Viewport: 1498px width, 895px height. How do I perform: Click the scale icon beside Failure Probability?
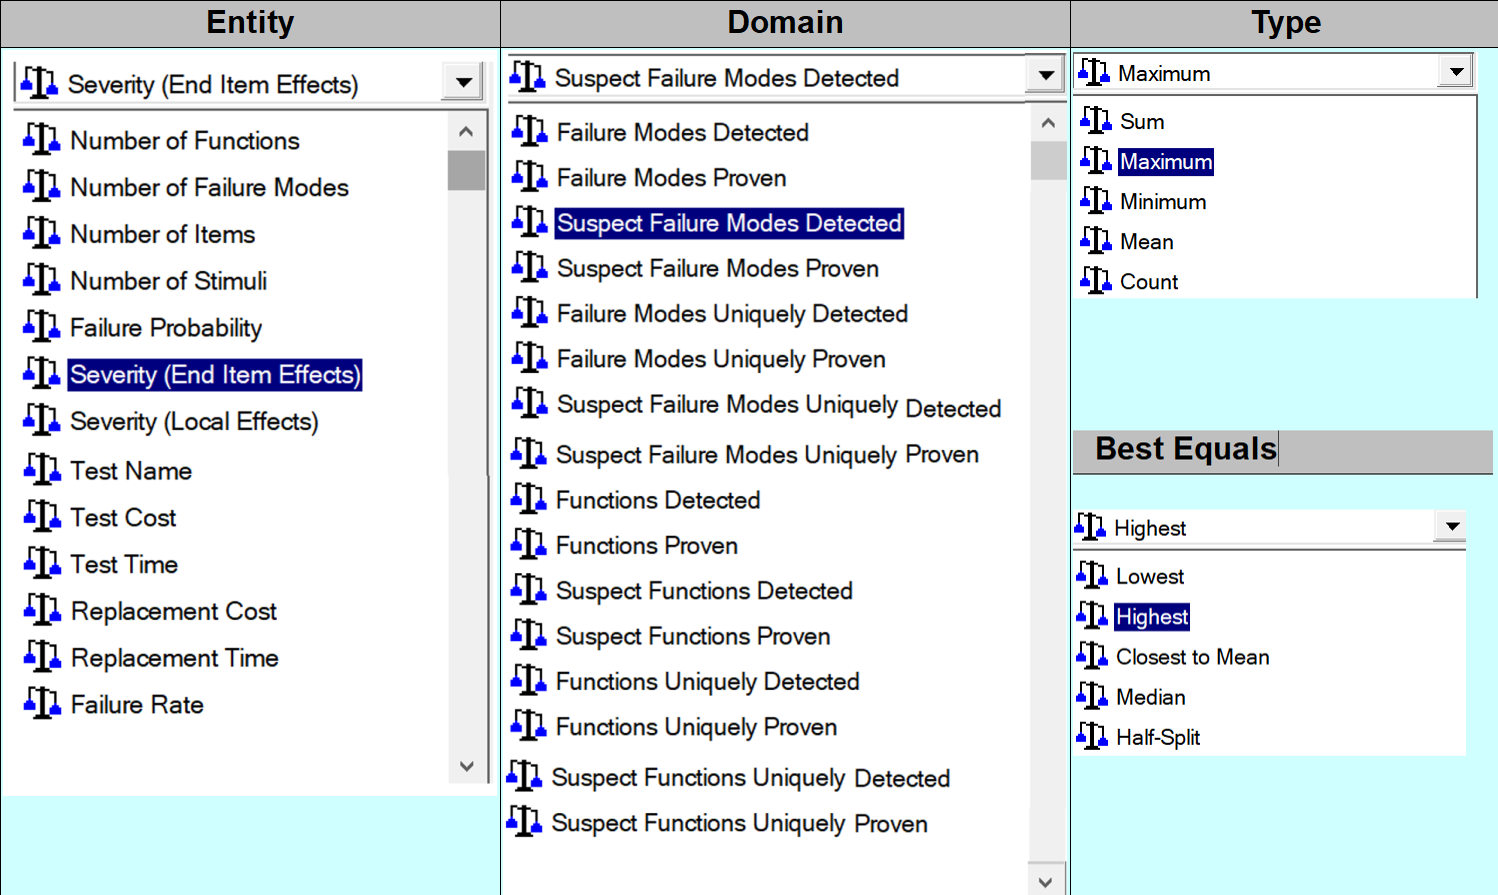pos(41,327)
